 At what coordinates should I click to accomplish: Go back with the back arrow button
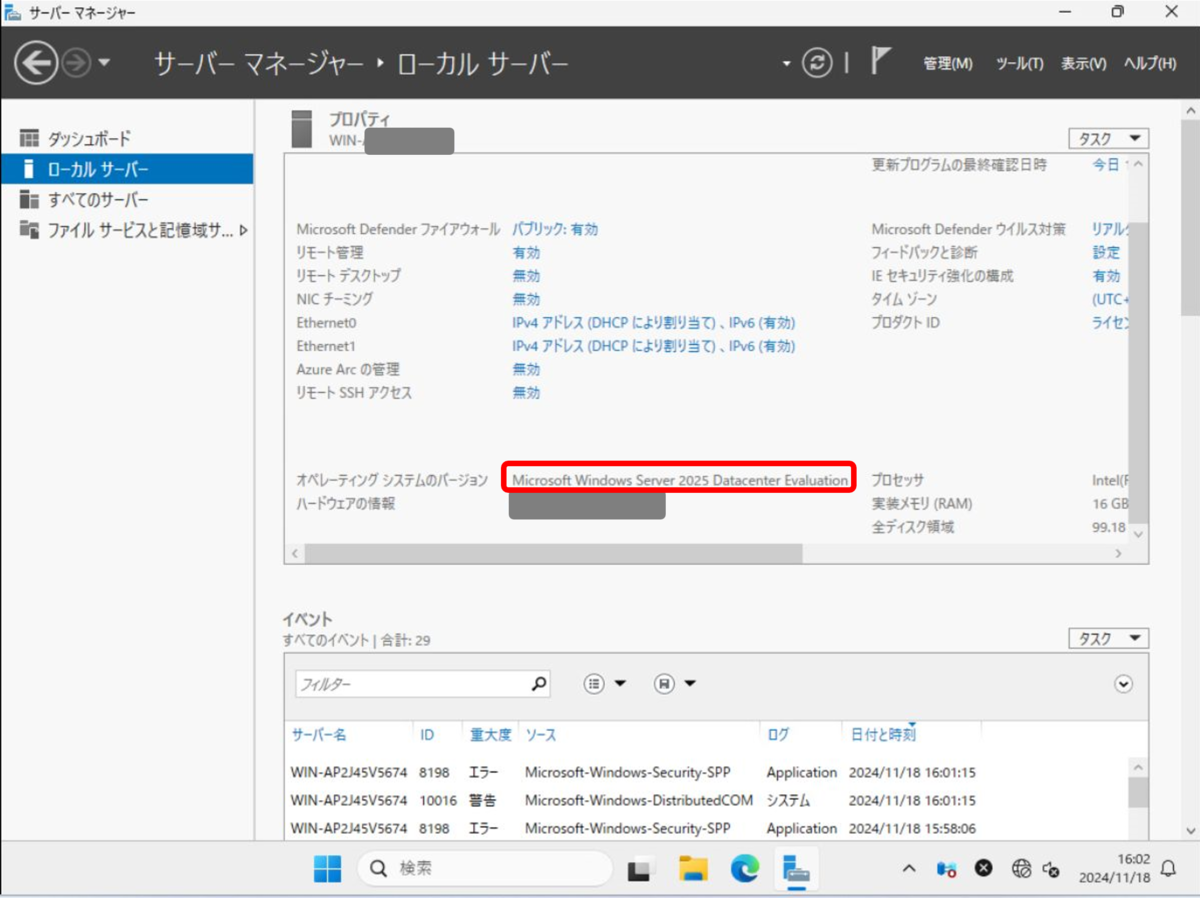point(35,64)
